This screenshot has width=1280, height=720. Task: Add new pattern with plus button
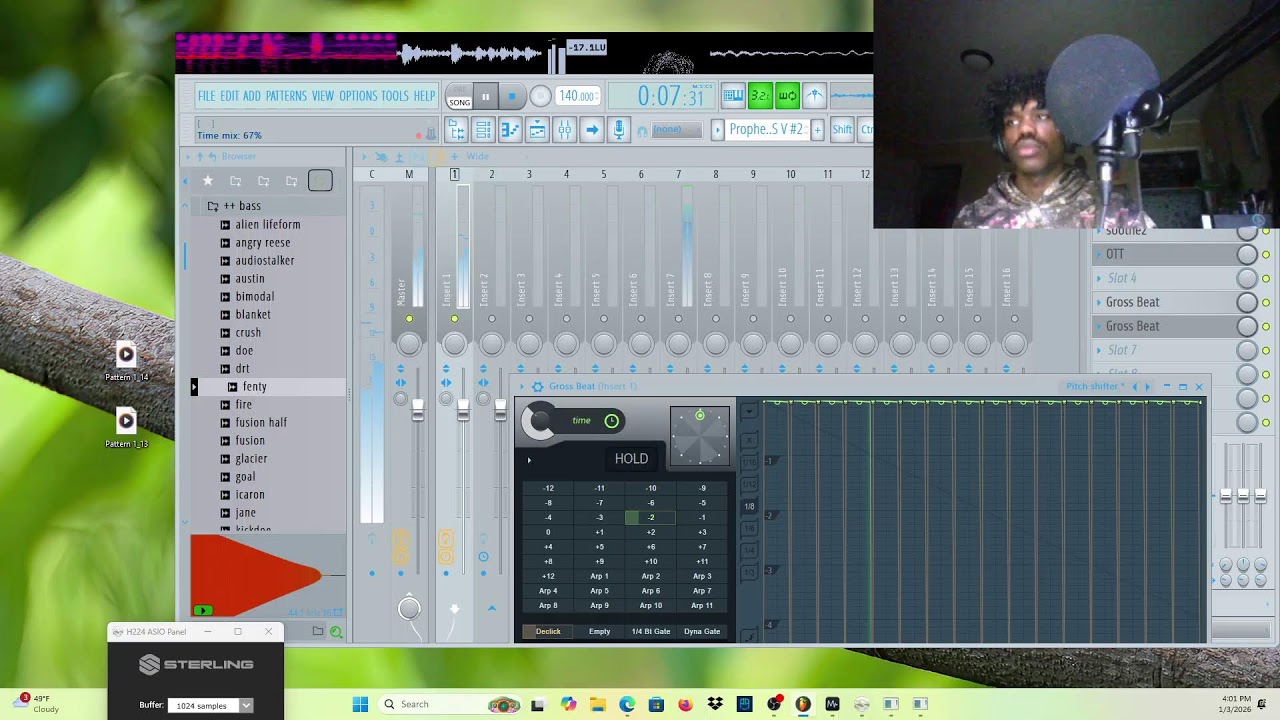pos(817,129)
